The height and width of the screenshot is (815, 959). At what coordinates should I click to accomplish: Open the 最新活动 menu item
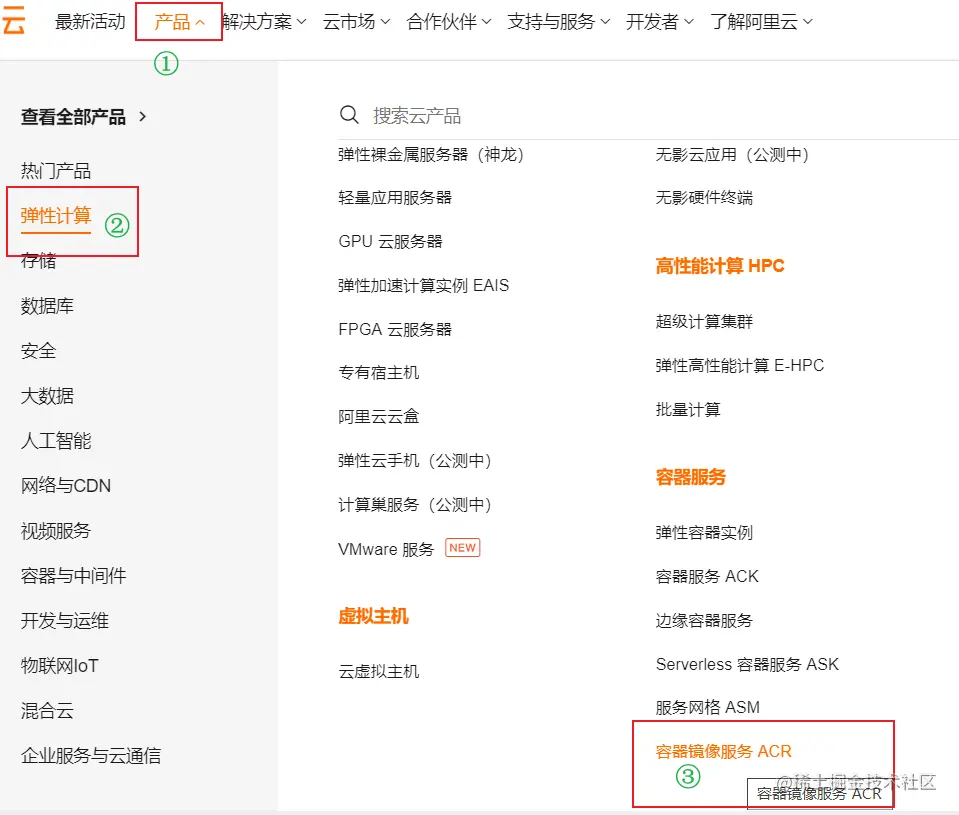90,21
